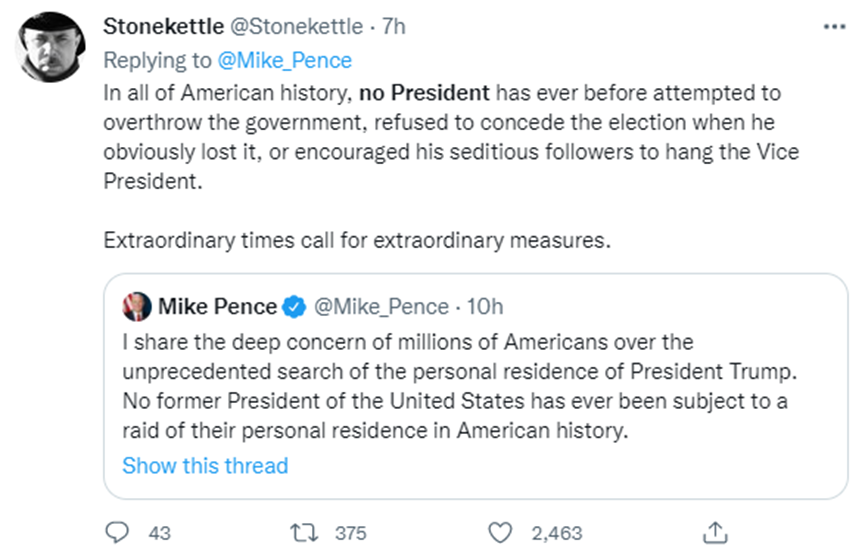Like the tweet with the heart icon
Image resolution: width=865 pixels, height=553 pixels.
[505, 532]
